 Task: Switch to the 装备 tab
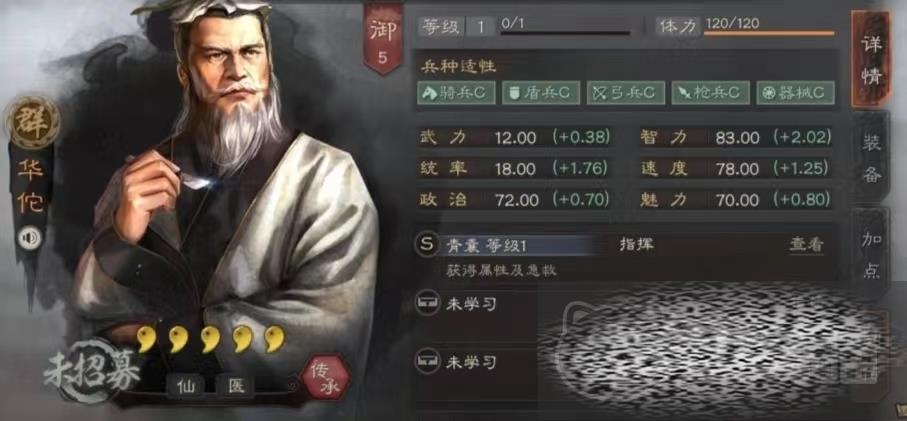point(871,157)
